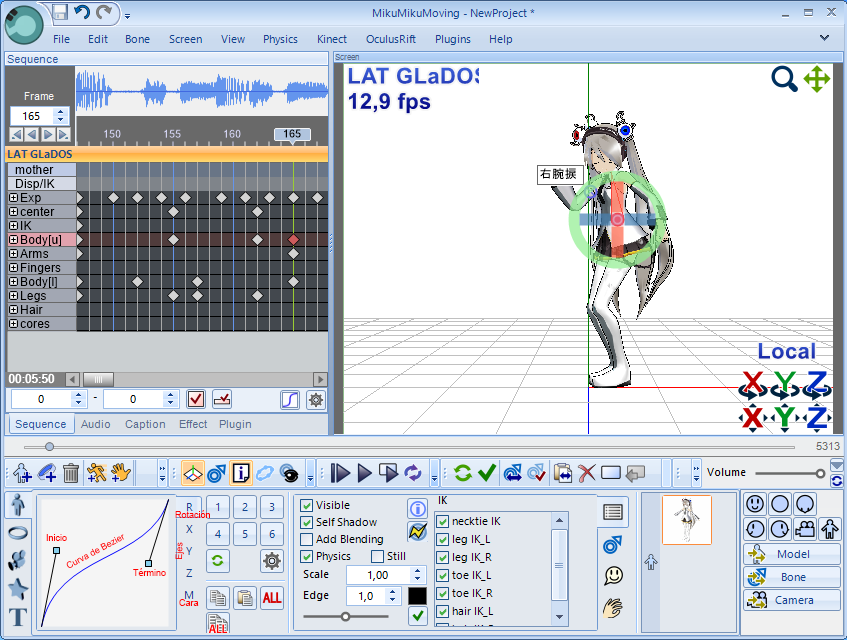Click the gear settings icon in the curve panel
The height and width of the screenshot is (640, 847).
[271, 560]
